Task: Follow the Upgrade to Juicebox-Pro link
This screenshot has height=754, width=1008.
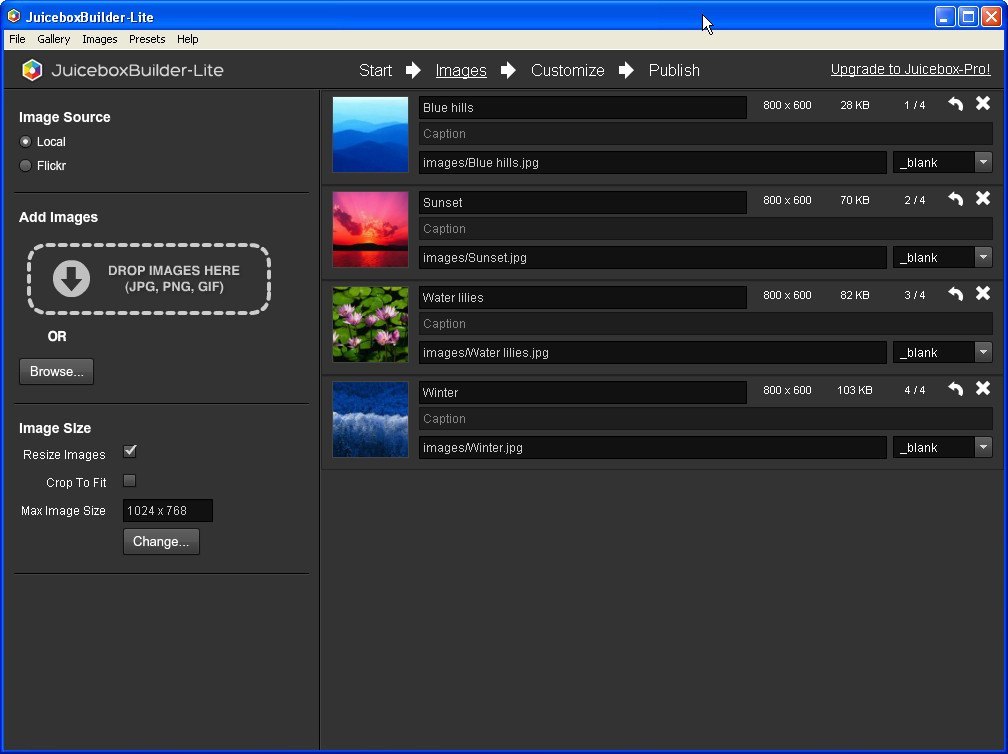Action: [910, 70]
